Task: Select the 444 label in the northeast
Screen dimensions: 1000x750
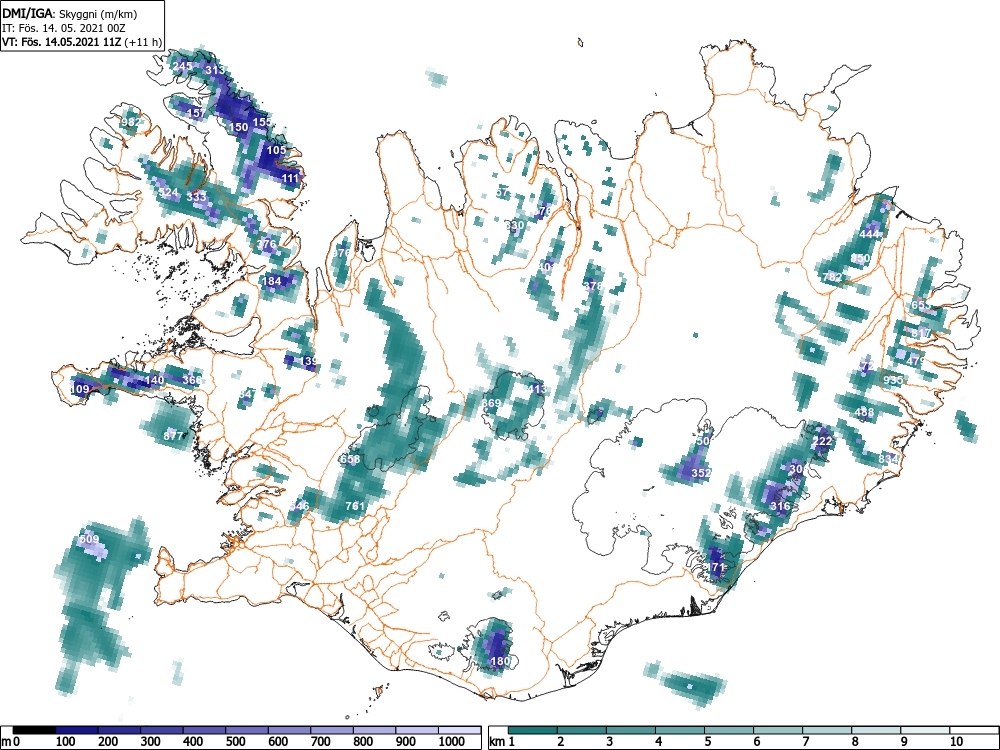Action: [869, 234]
